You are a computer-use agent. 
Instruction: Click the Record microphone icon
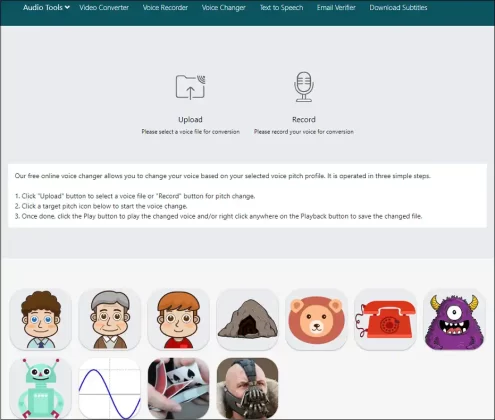click(x=304, y=87)
